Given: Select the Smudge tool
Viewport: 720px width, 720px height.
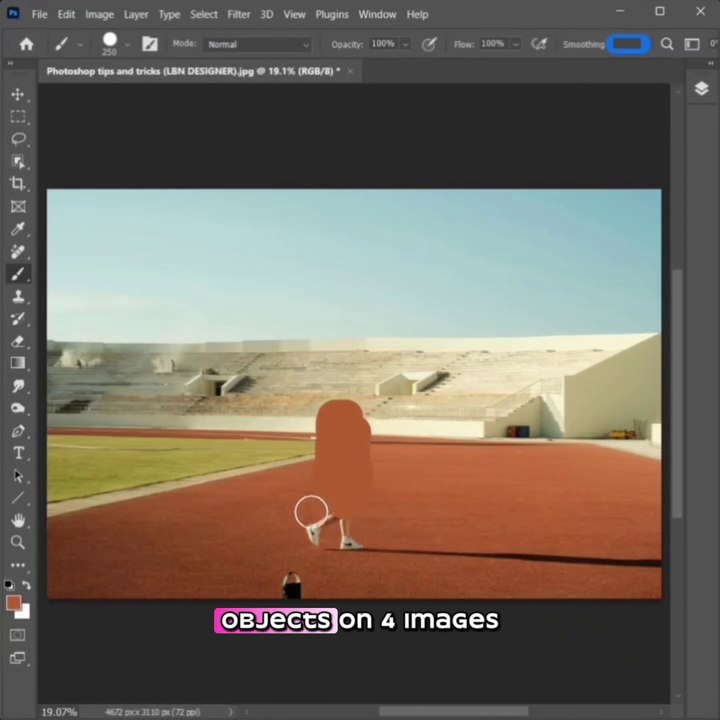Looking at the screenshot, I should (17, 386).
